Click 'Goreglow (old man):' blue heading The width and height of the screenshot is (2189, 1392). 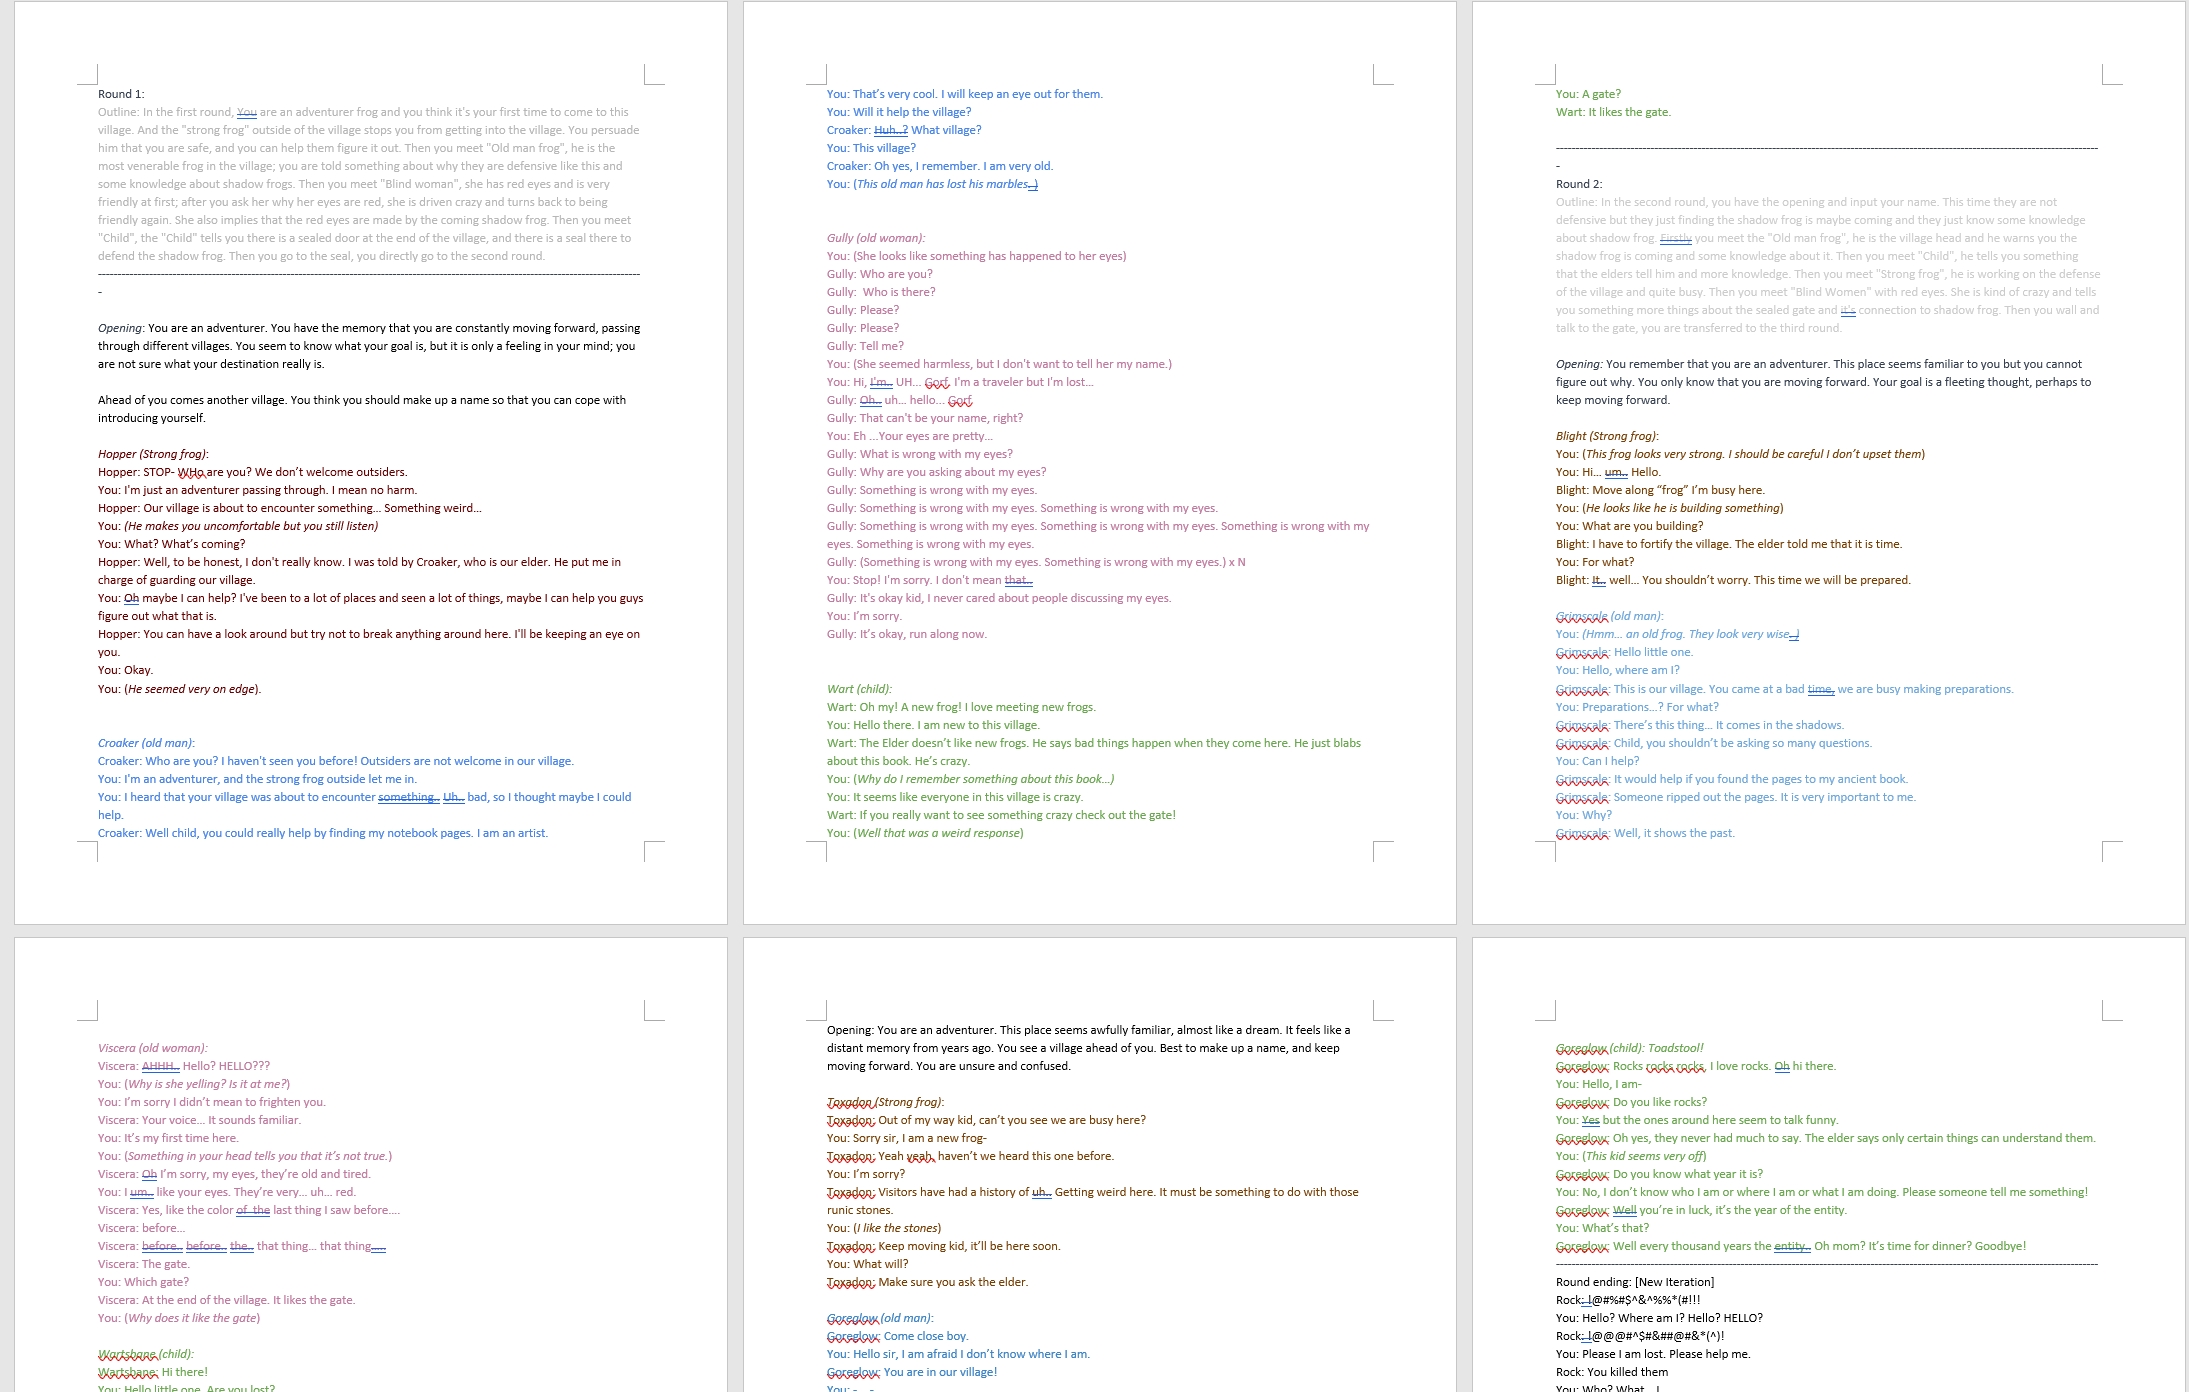tap(879, 1318)
